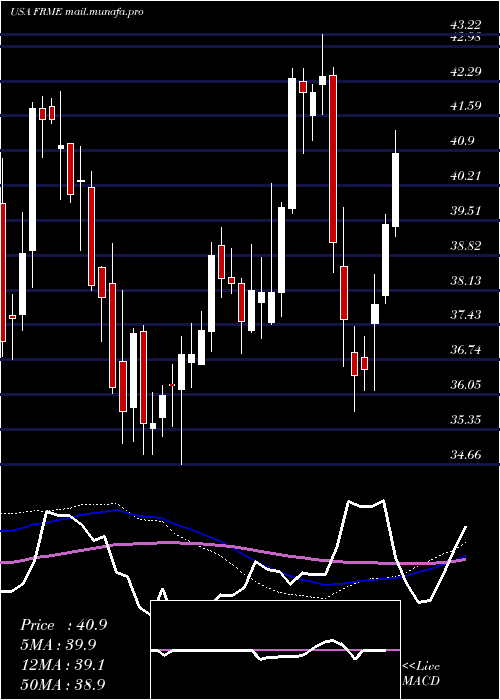Open the Live MACD inset chart
The width and height of the screenshot is (500, 700).
pos(275,650)
